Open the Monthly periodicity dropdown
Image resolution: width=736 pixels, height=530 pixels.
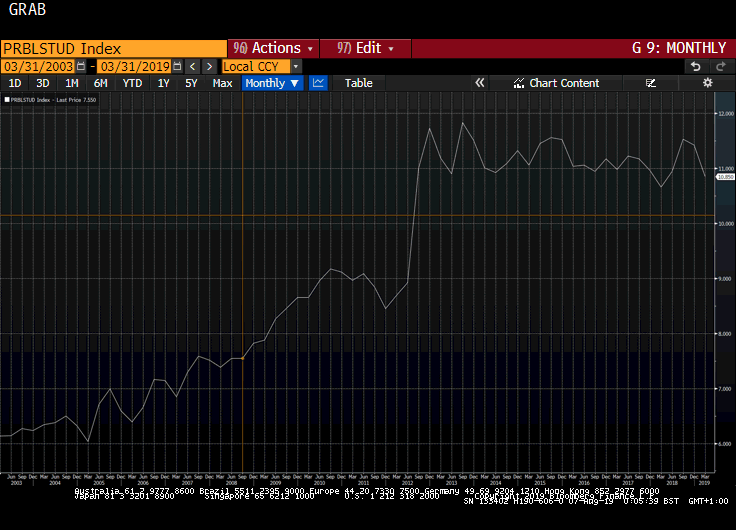(272, 83)
